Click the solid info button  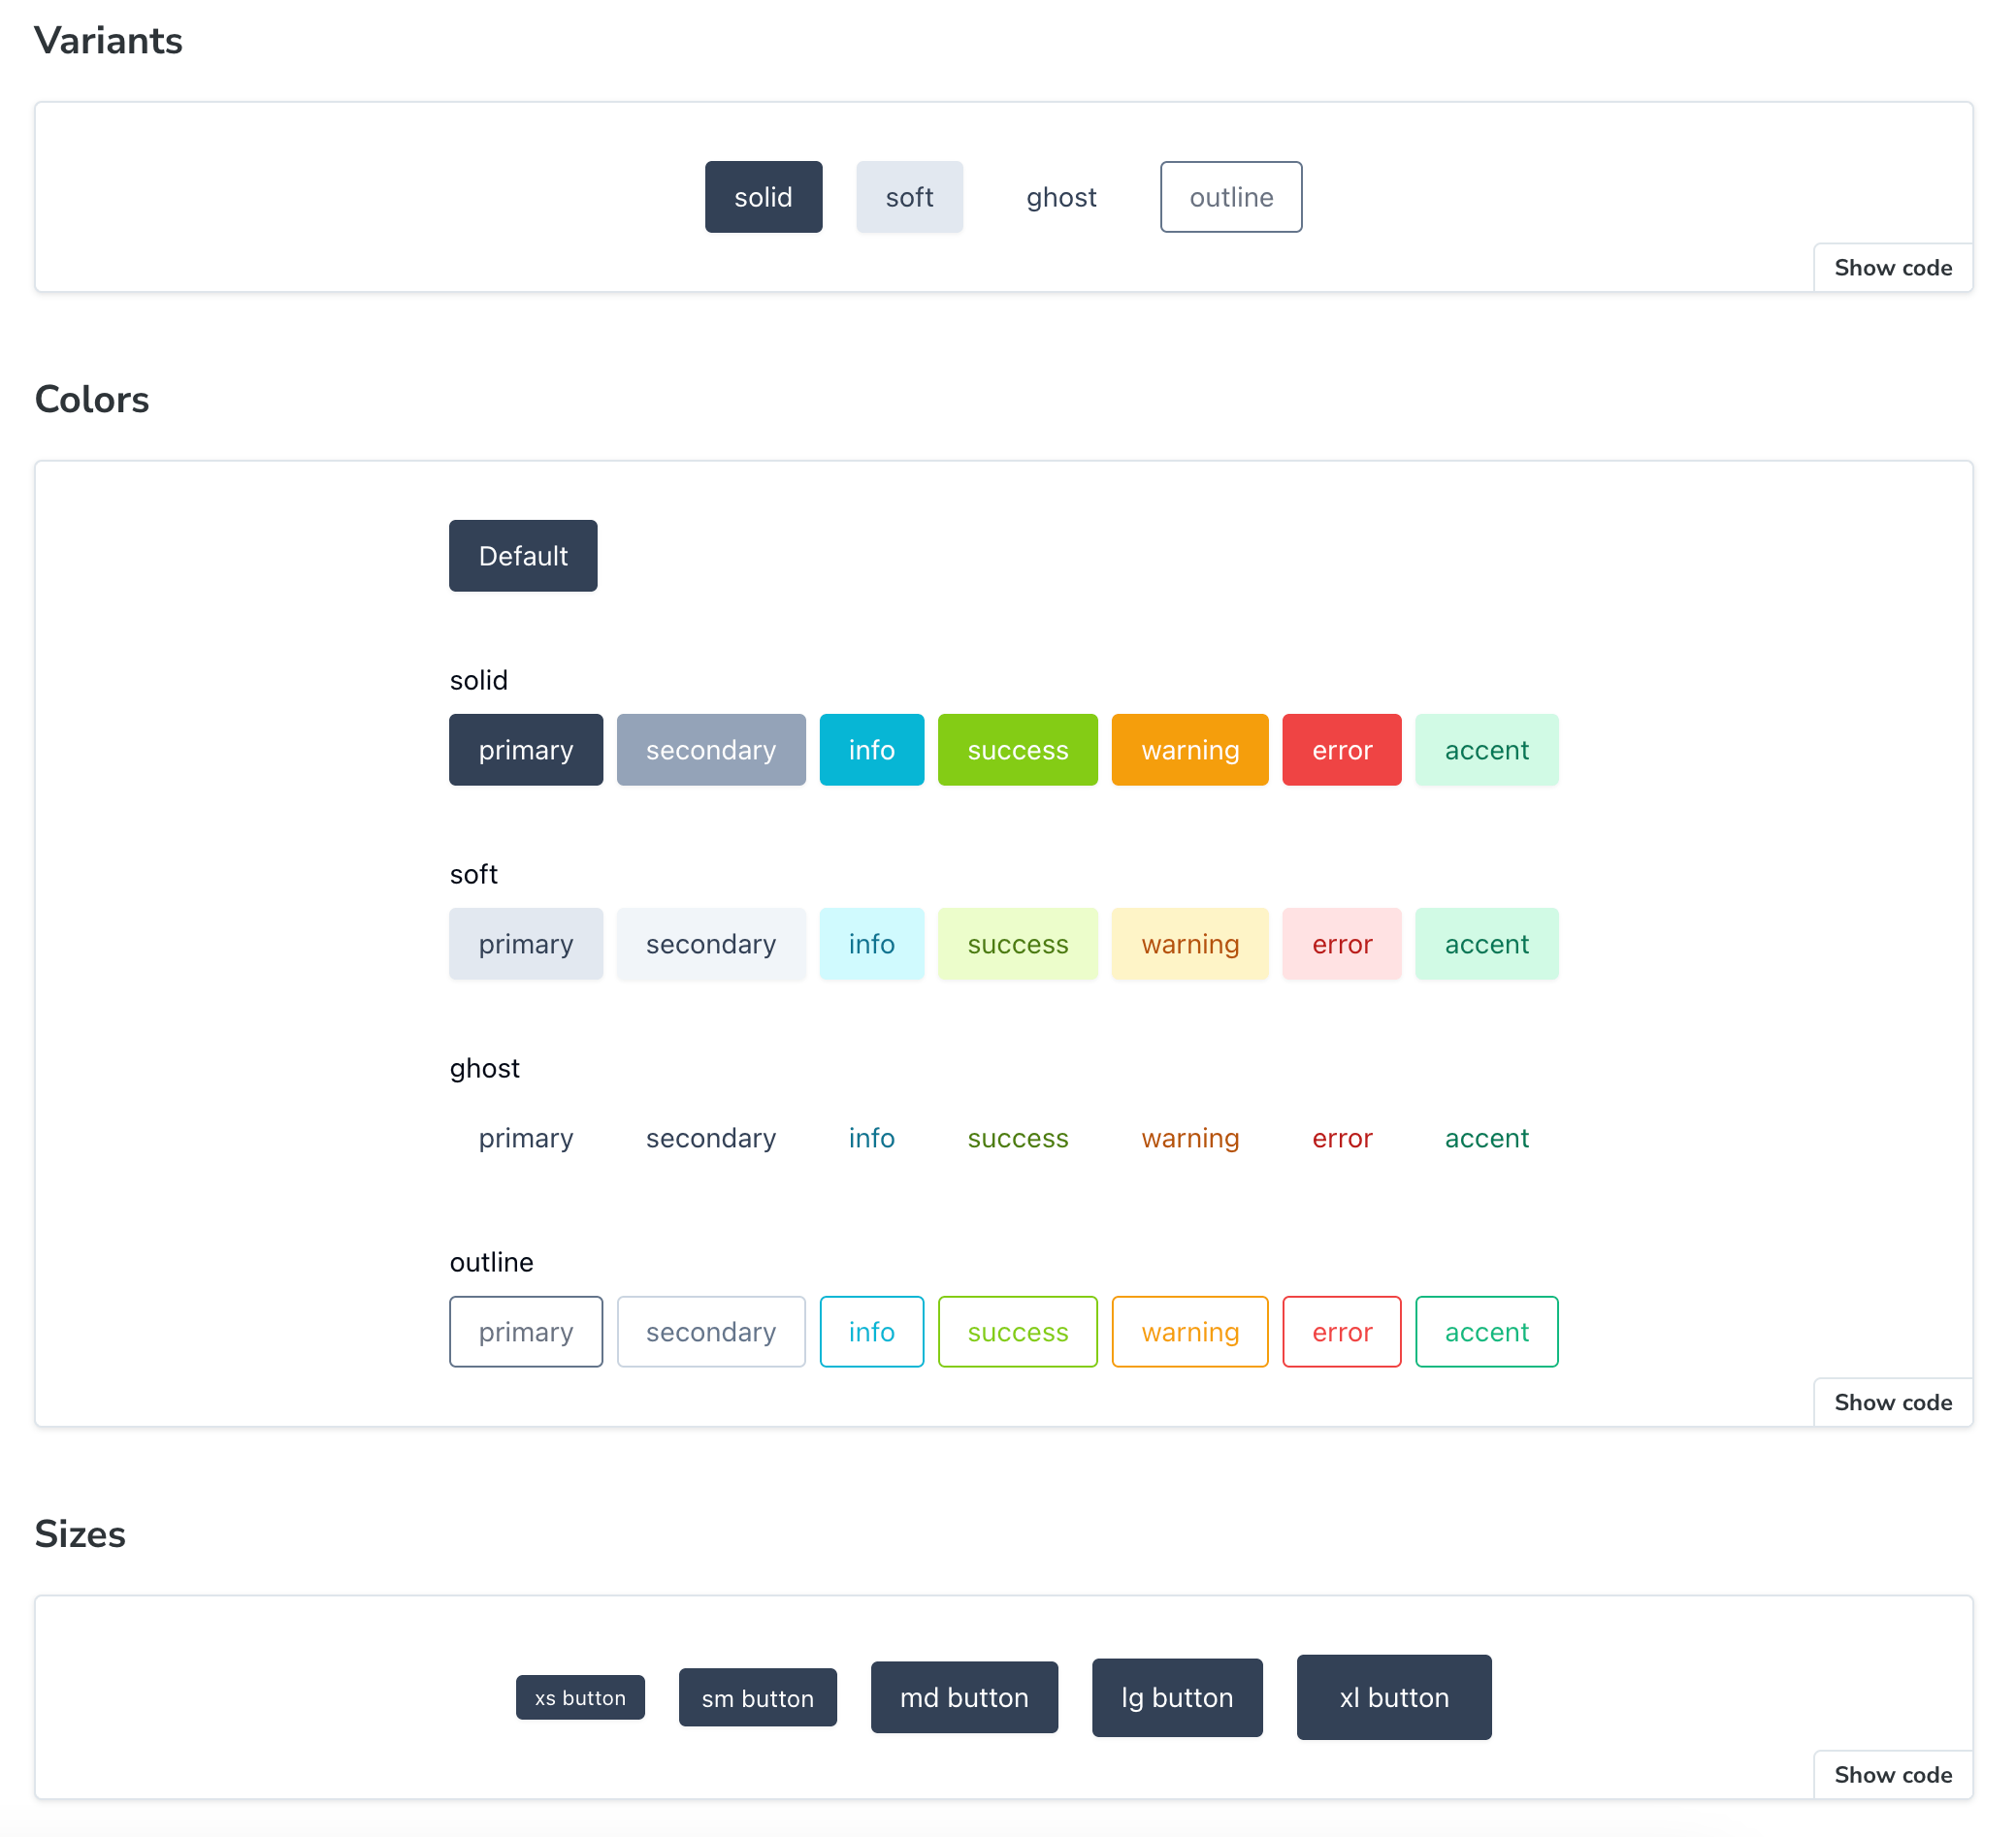[x=871, y=750]
